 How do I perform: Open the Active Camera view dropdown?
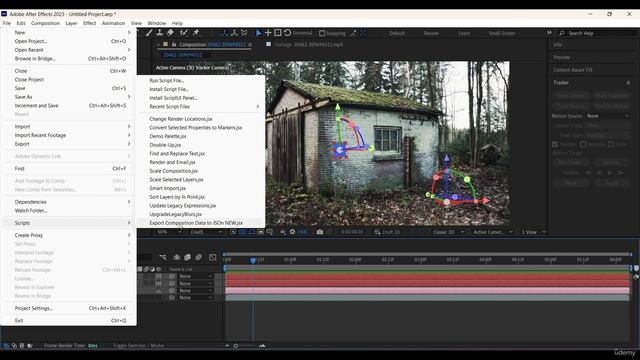pos(493,232)
